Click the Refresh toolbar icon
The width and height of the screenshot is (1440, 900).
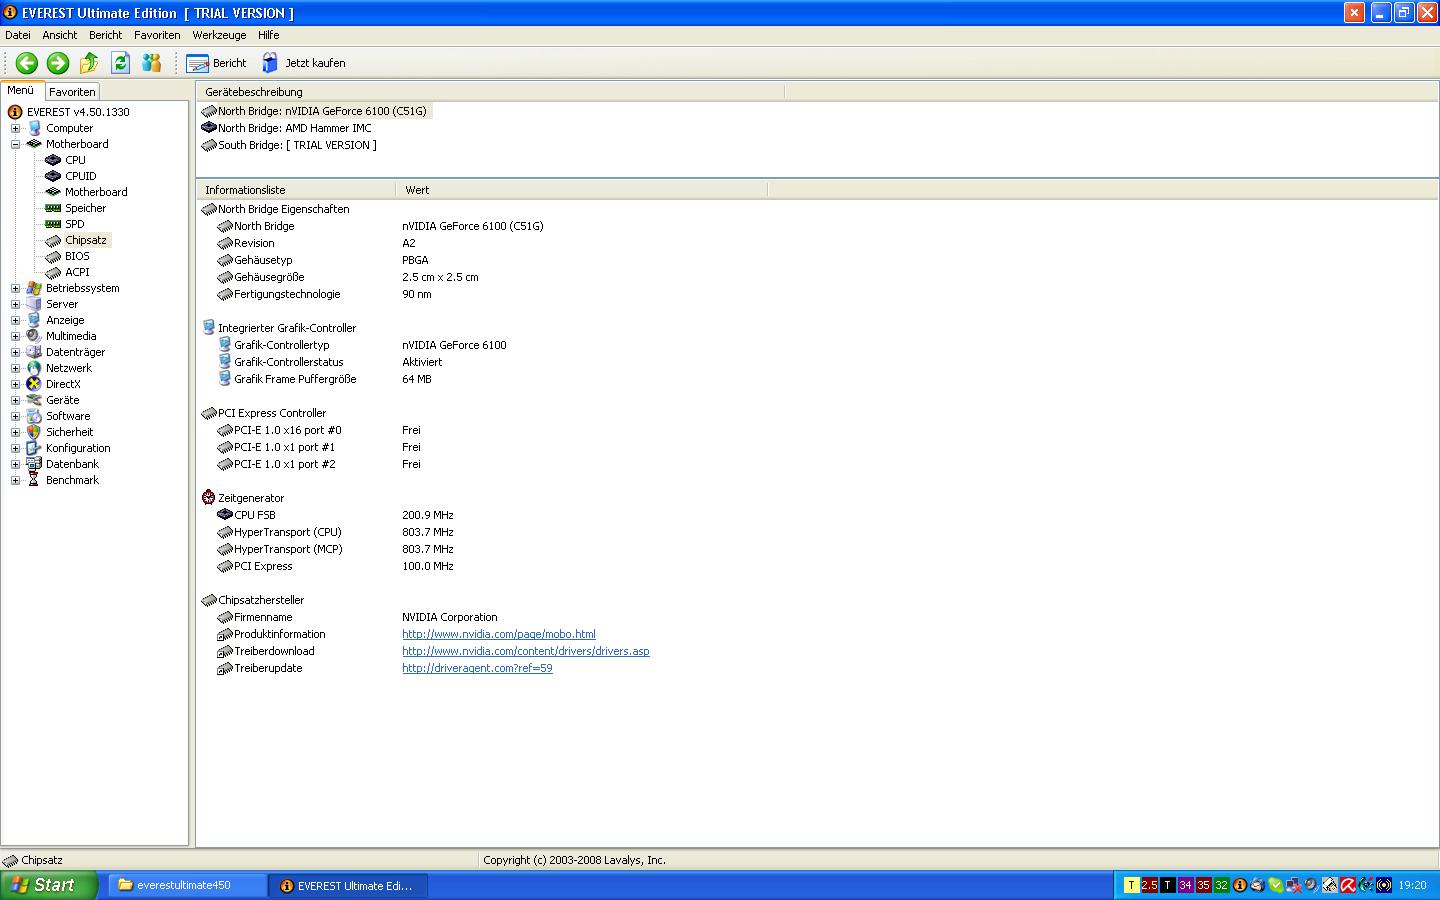(120, 63)
